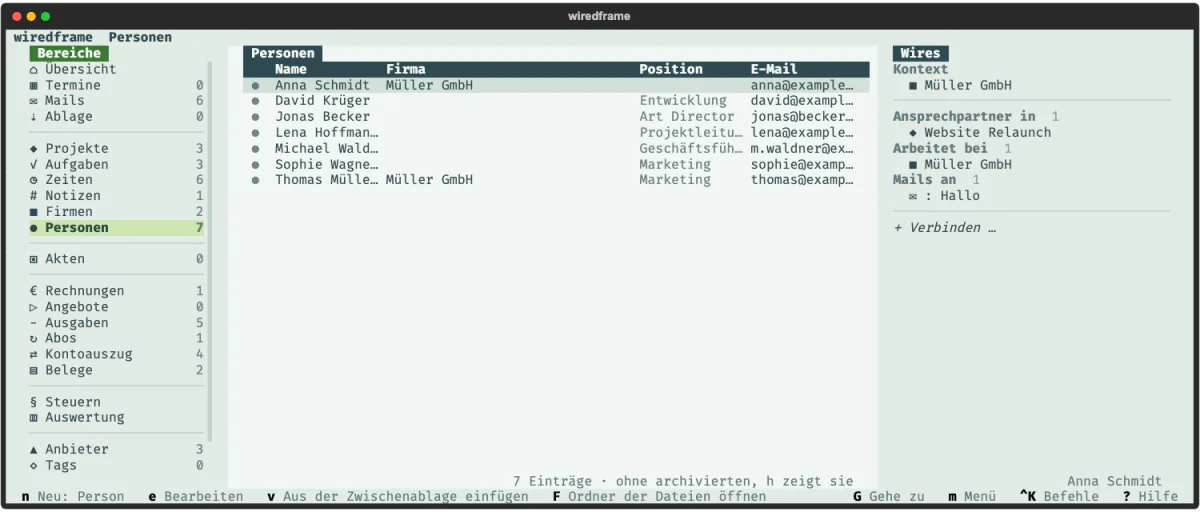Click the Art Director position cell
Screen dimensions: 1200x512
click(x=687, y=117)
